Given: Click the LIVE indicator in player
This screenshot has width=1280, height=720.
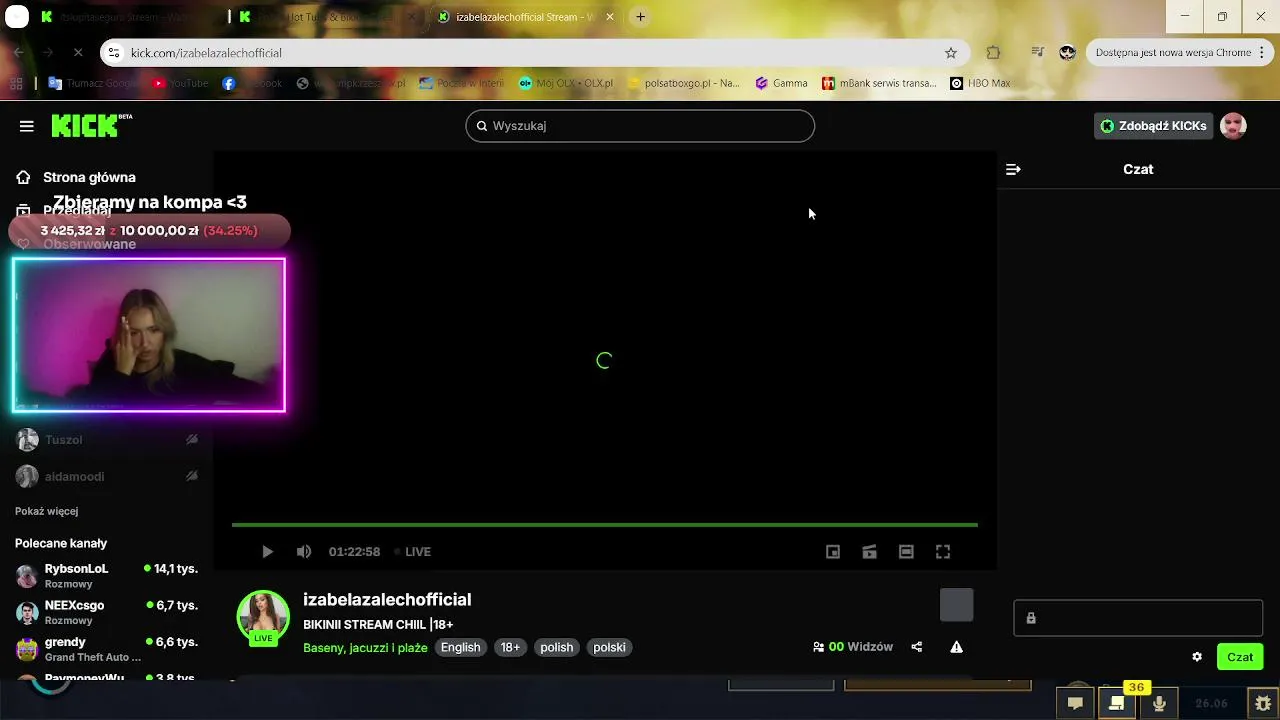Looking at the screenshot, I should pos(412,552).
